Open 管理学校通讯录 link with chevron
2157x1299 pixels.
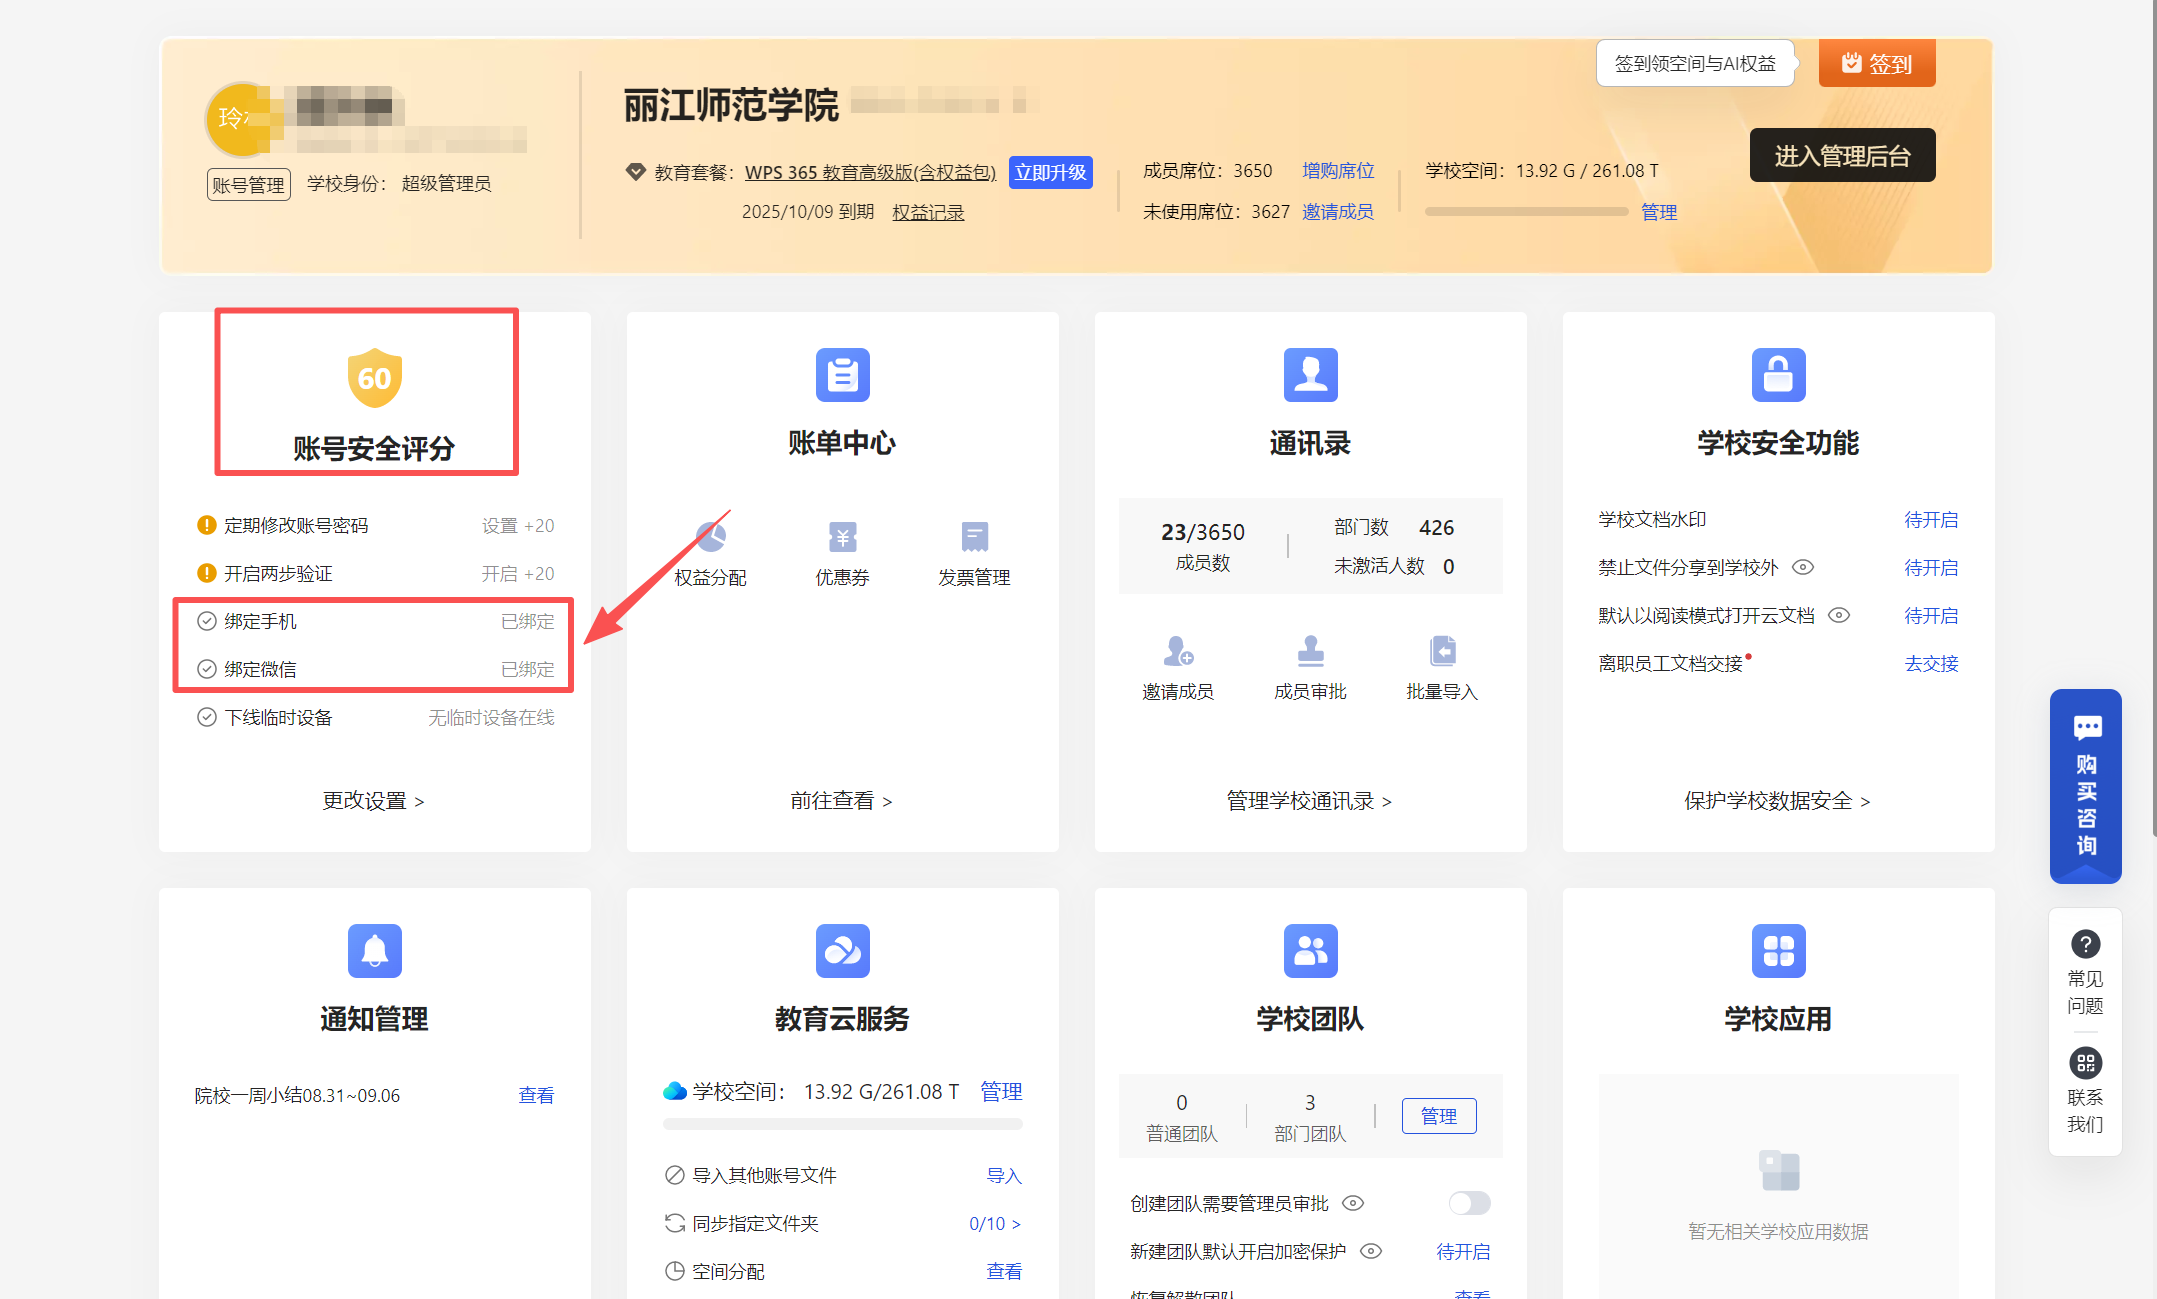[1310, 801]
